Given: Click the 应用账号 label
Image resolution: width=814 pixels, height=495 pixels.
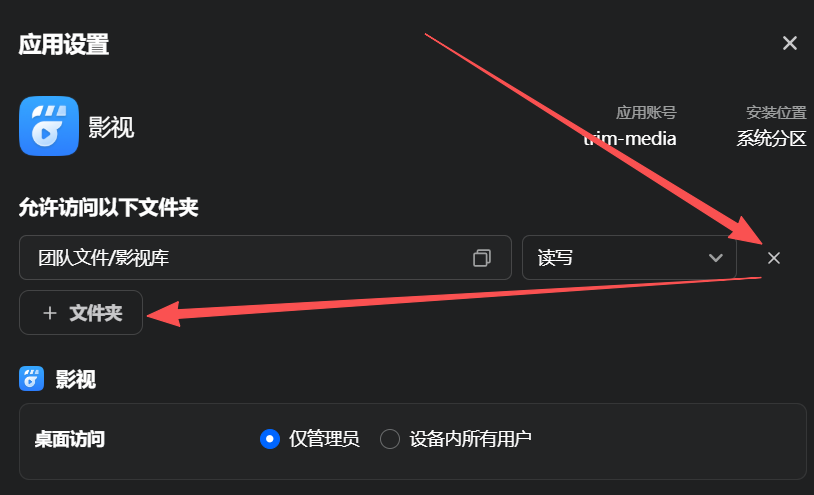Looking at the screenshot, I should (x=646, y=112).
